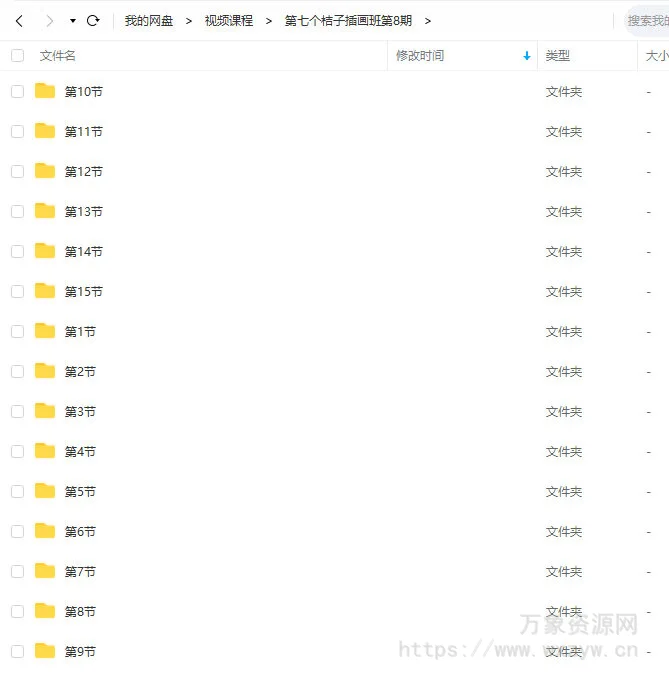Click the 第10节 folder icon
669x684 pixels.
click(x=45, y=91)
